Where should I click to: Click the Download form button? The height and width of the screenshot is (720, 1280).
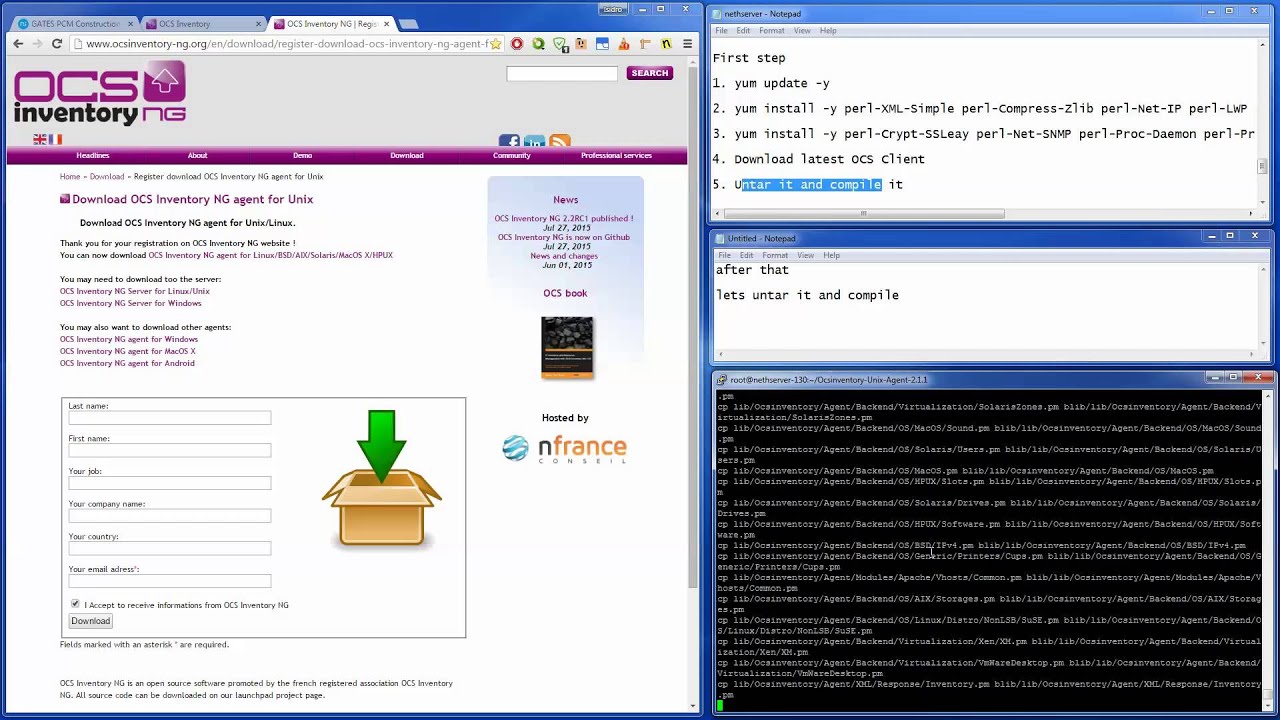point(90,621)
